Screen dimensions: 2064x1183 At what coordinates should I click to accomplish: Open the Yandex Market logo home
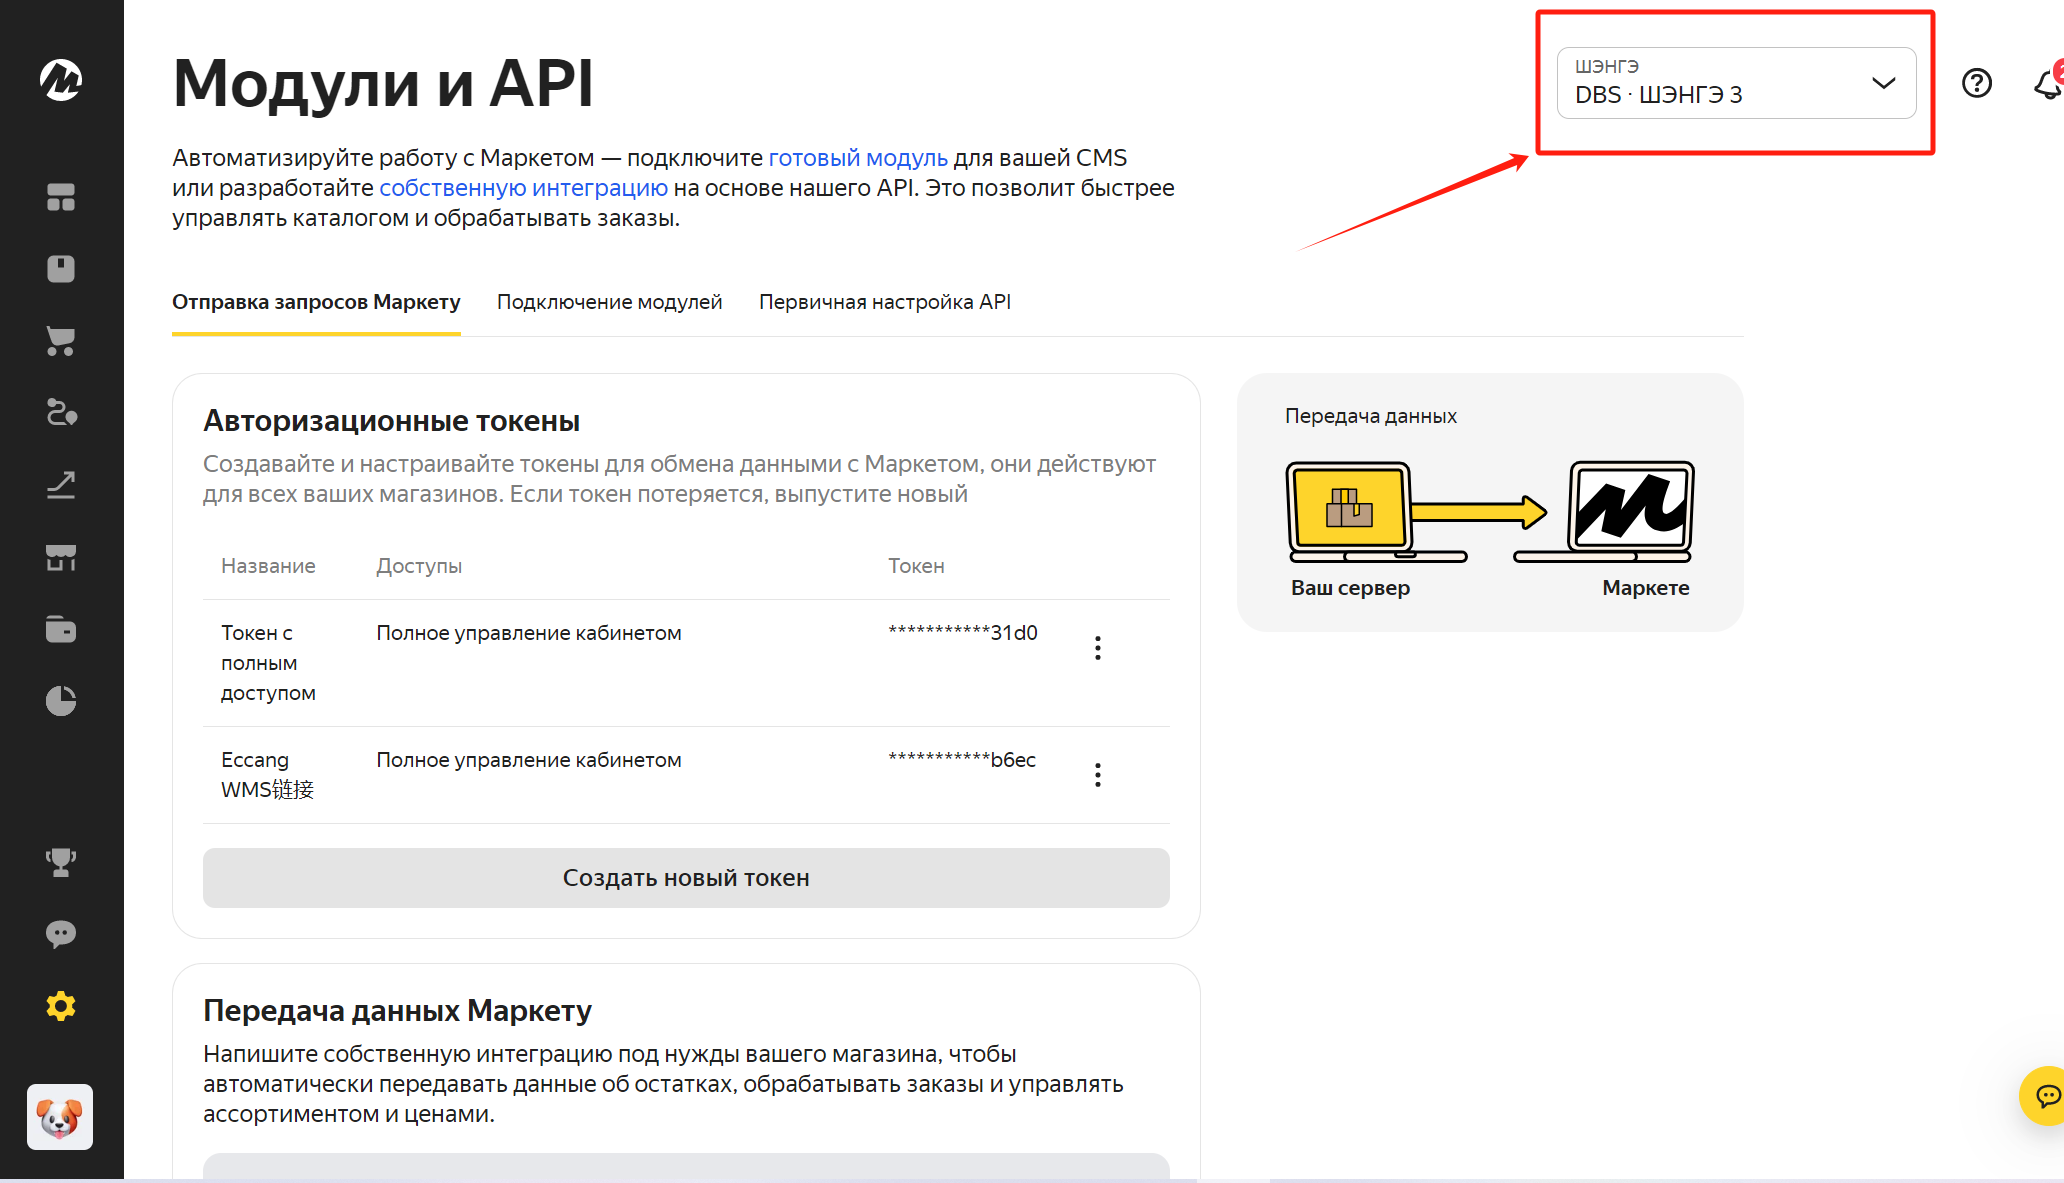pos(61,80)
